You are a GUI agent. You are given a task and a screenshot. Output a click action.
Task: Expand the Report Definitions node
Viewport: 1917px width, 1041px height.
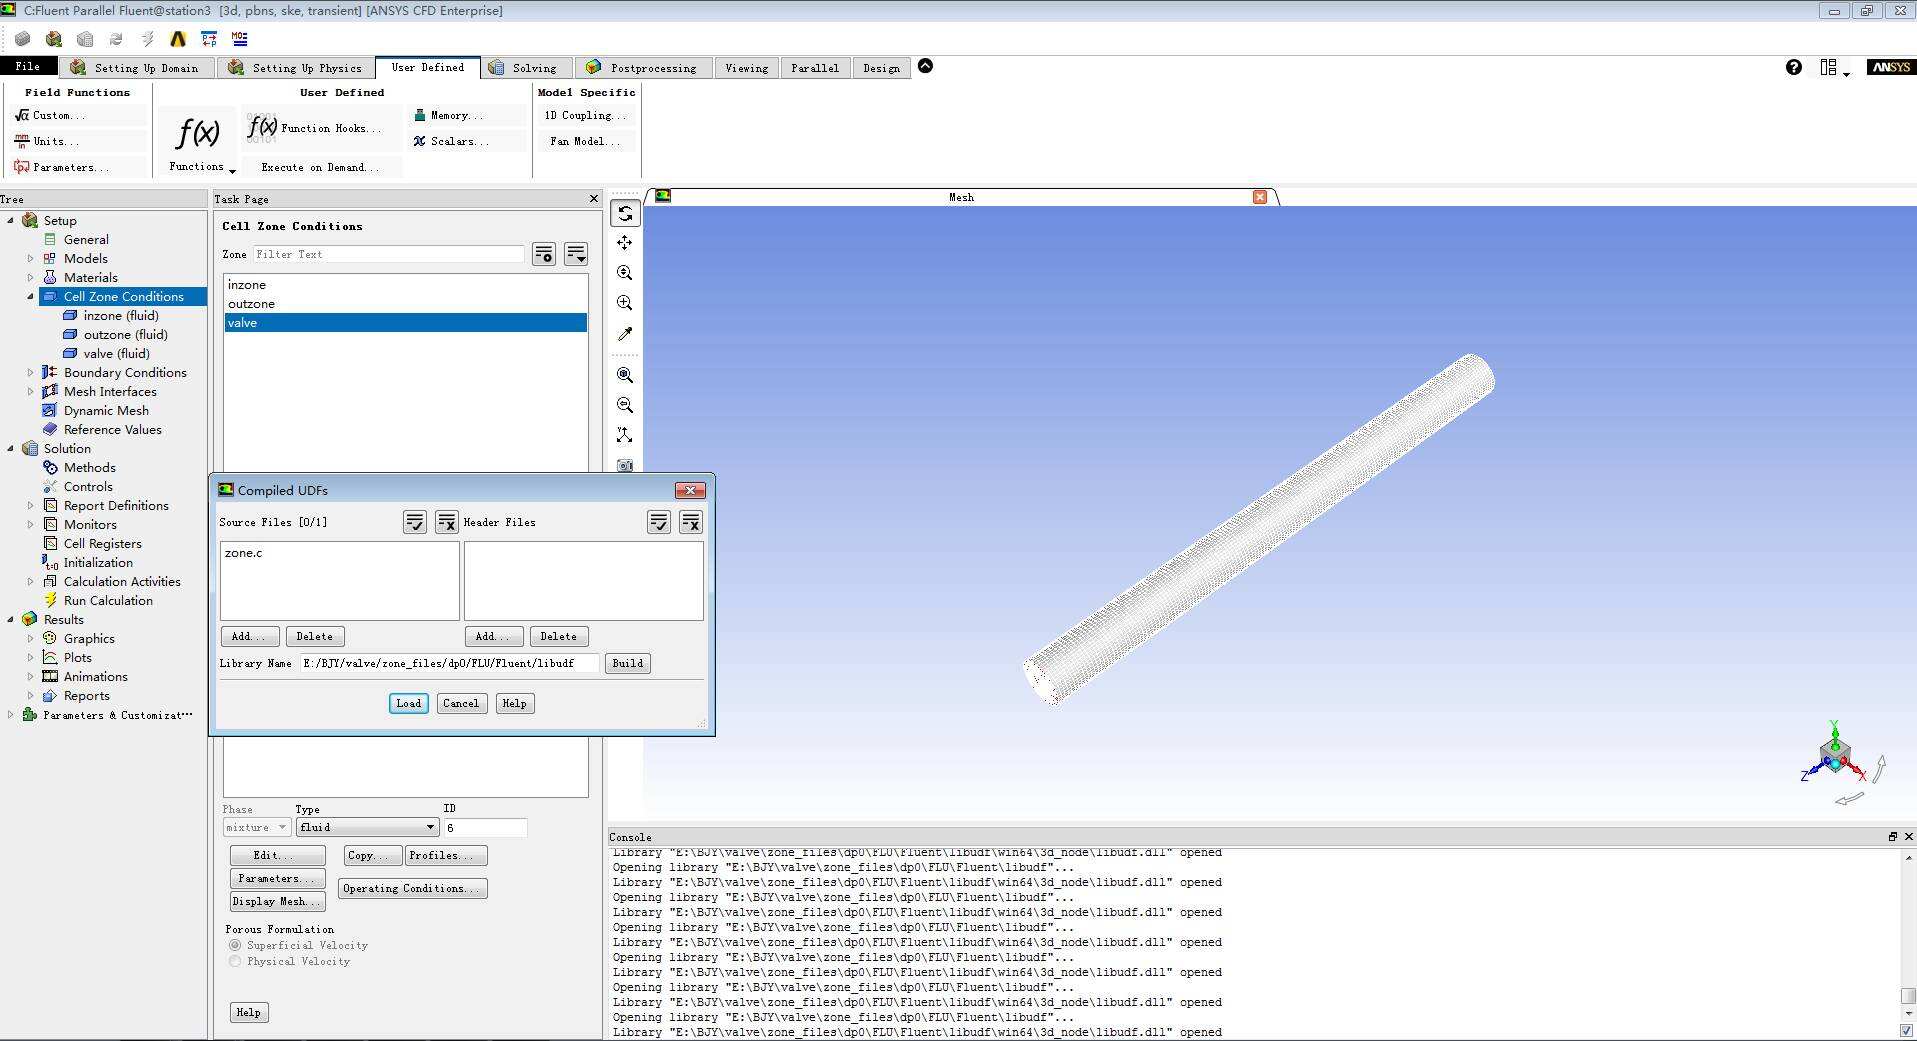coord(30,505)
